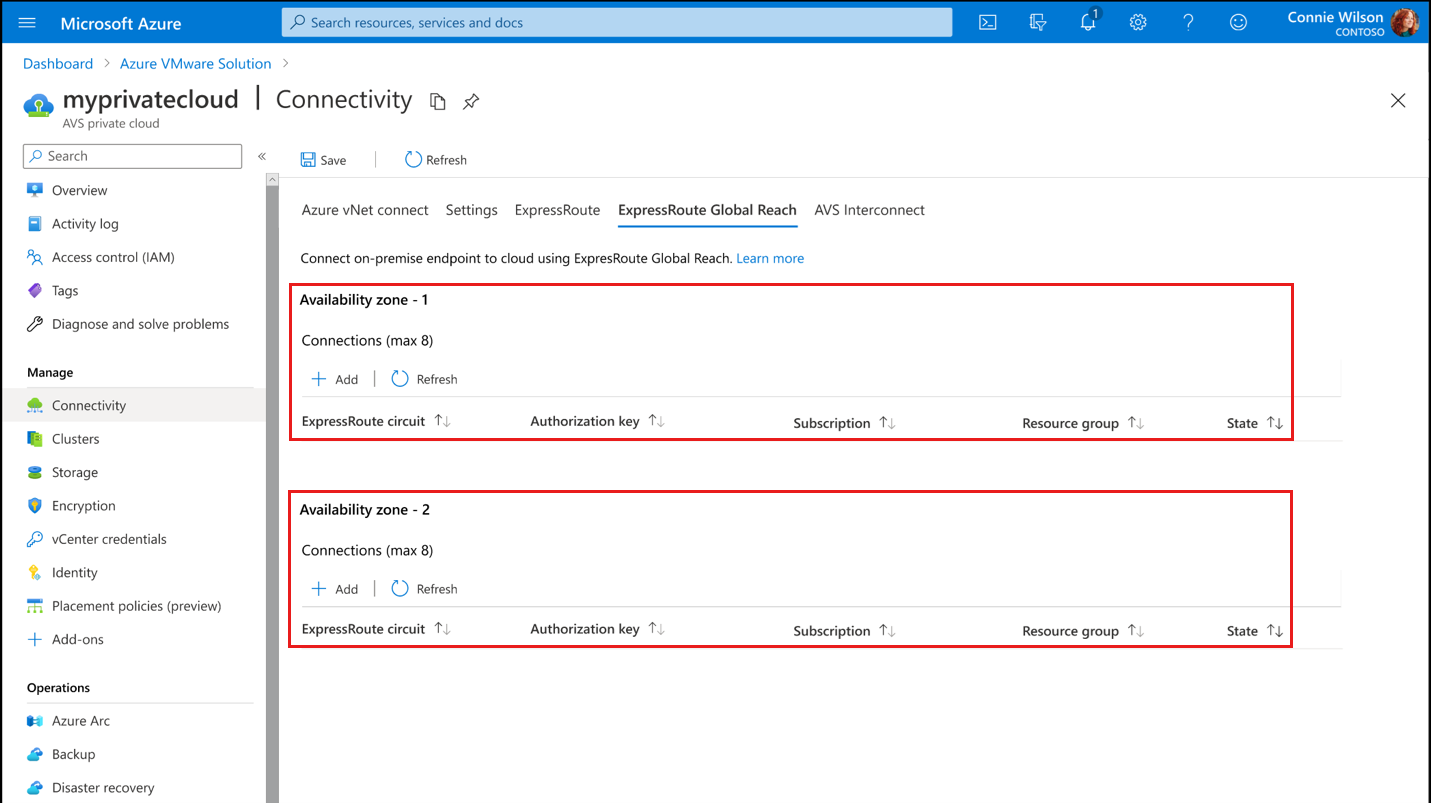Switch to the AVS Interconnect tab
This screenshot has width=1431, height=803.
pos(869,210)
